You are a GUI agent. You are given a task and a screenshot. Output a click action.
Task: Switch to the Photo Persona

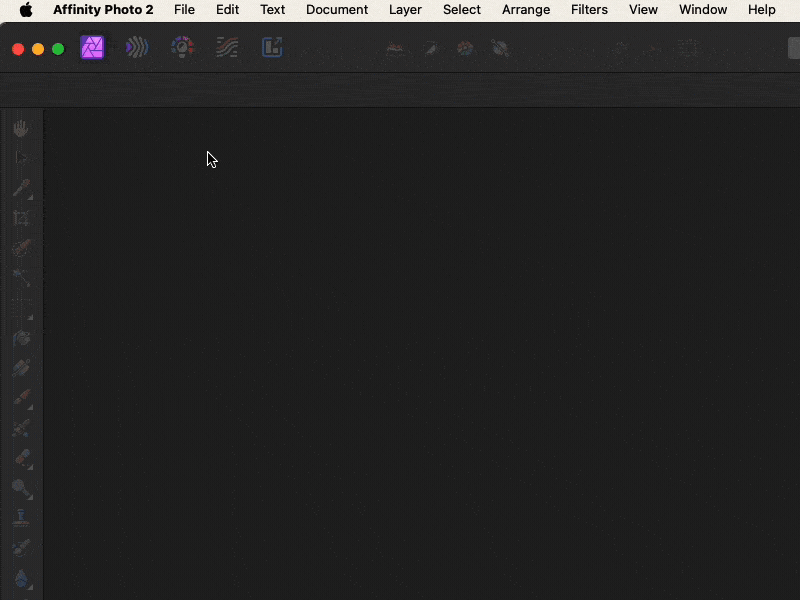click(x=92, y=48)
